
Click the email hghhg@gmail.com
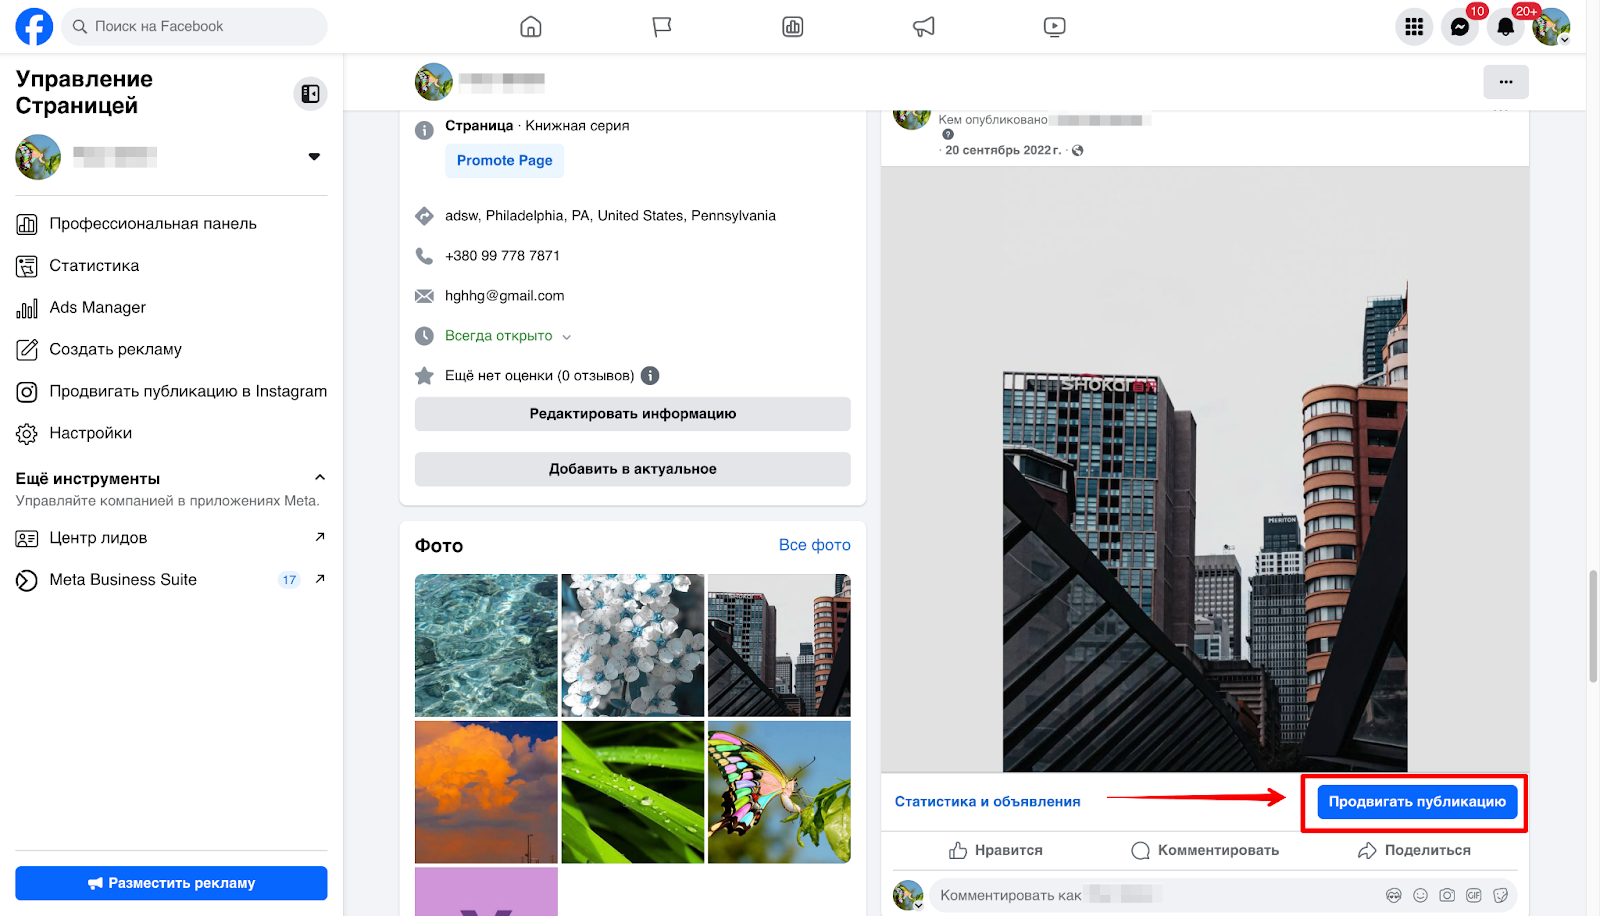pyautogui.click(x=504, y=296)
